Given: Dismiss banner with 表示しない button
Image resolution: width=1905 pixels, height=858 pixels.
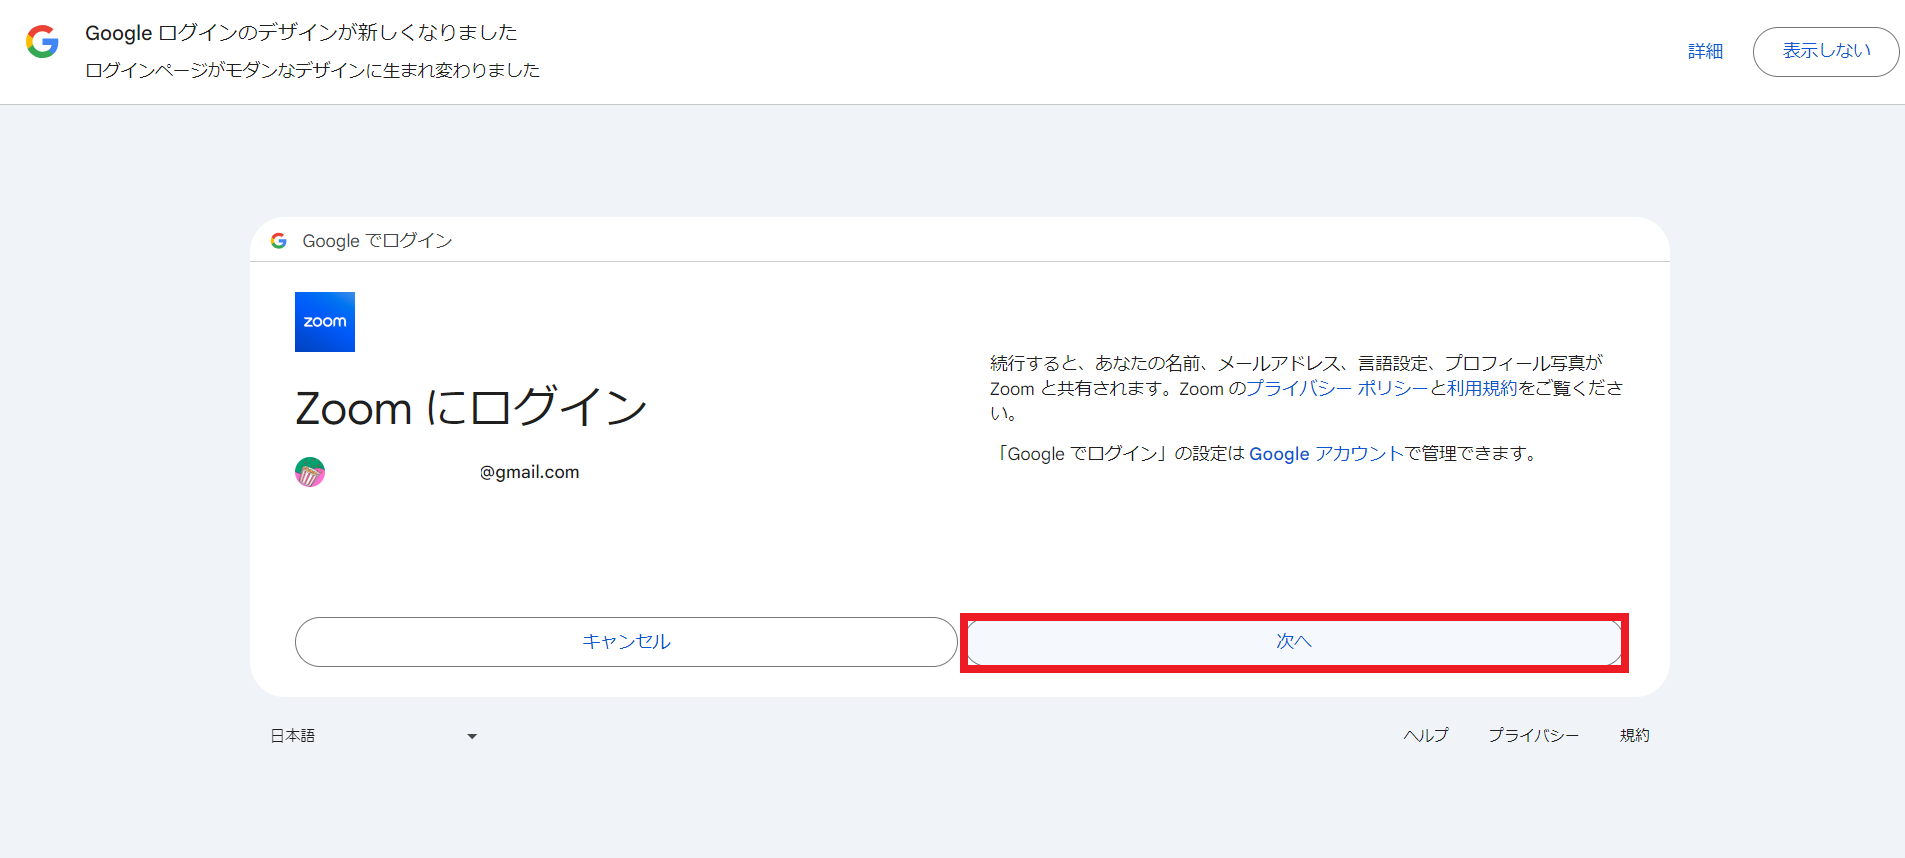Looking at the screenshot, I should [x=1825, y=51].
